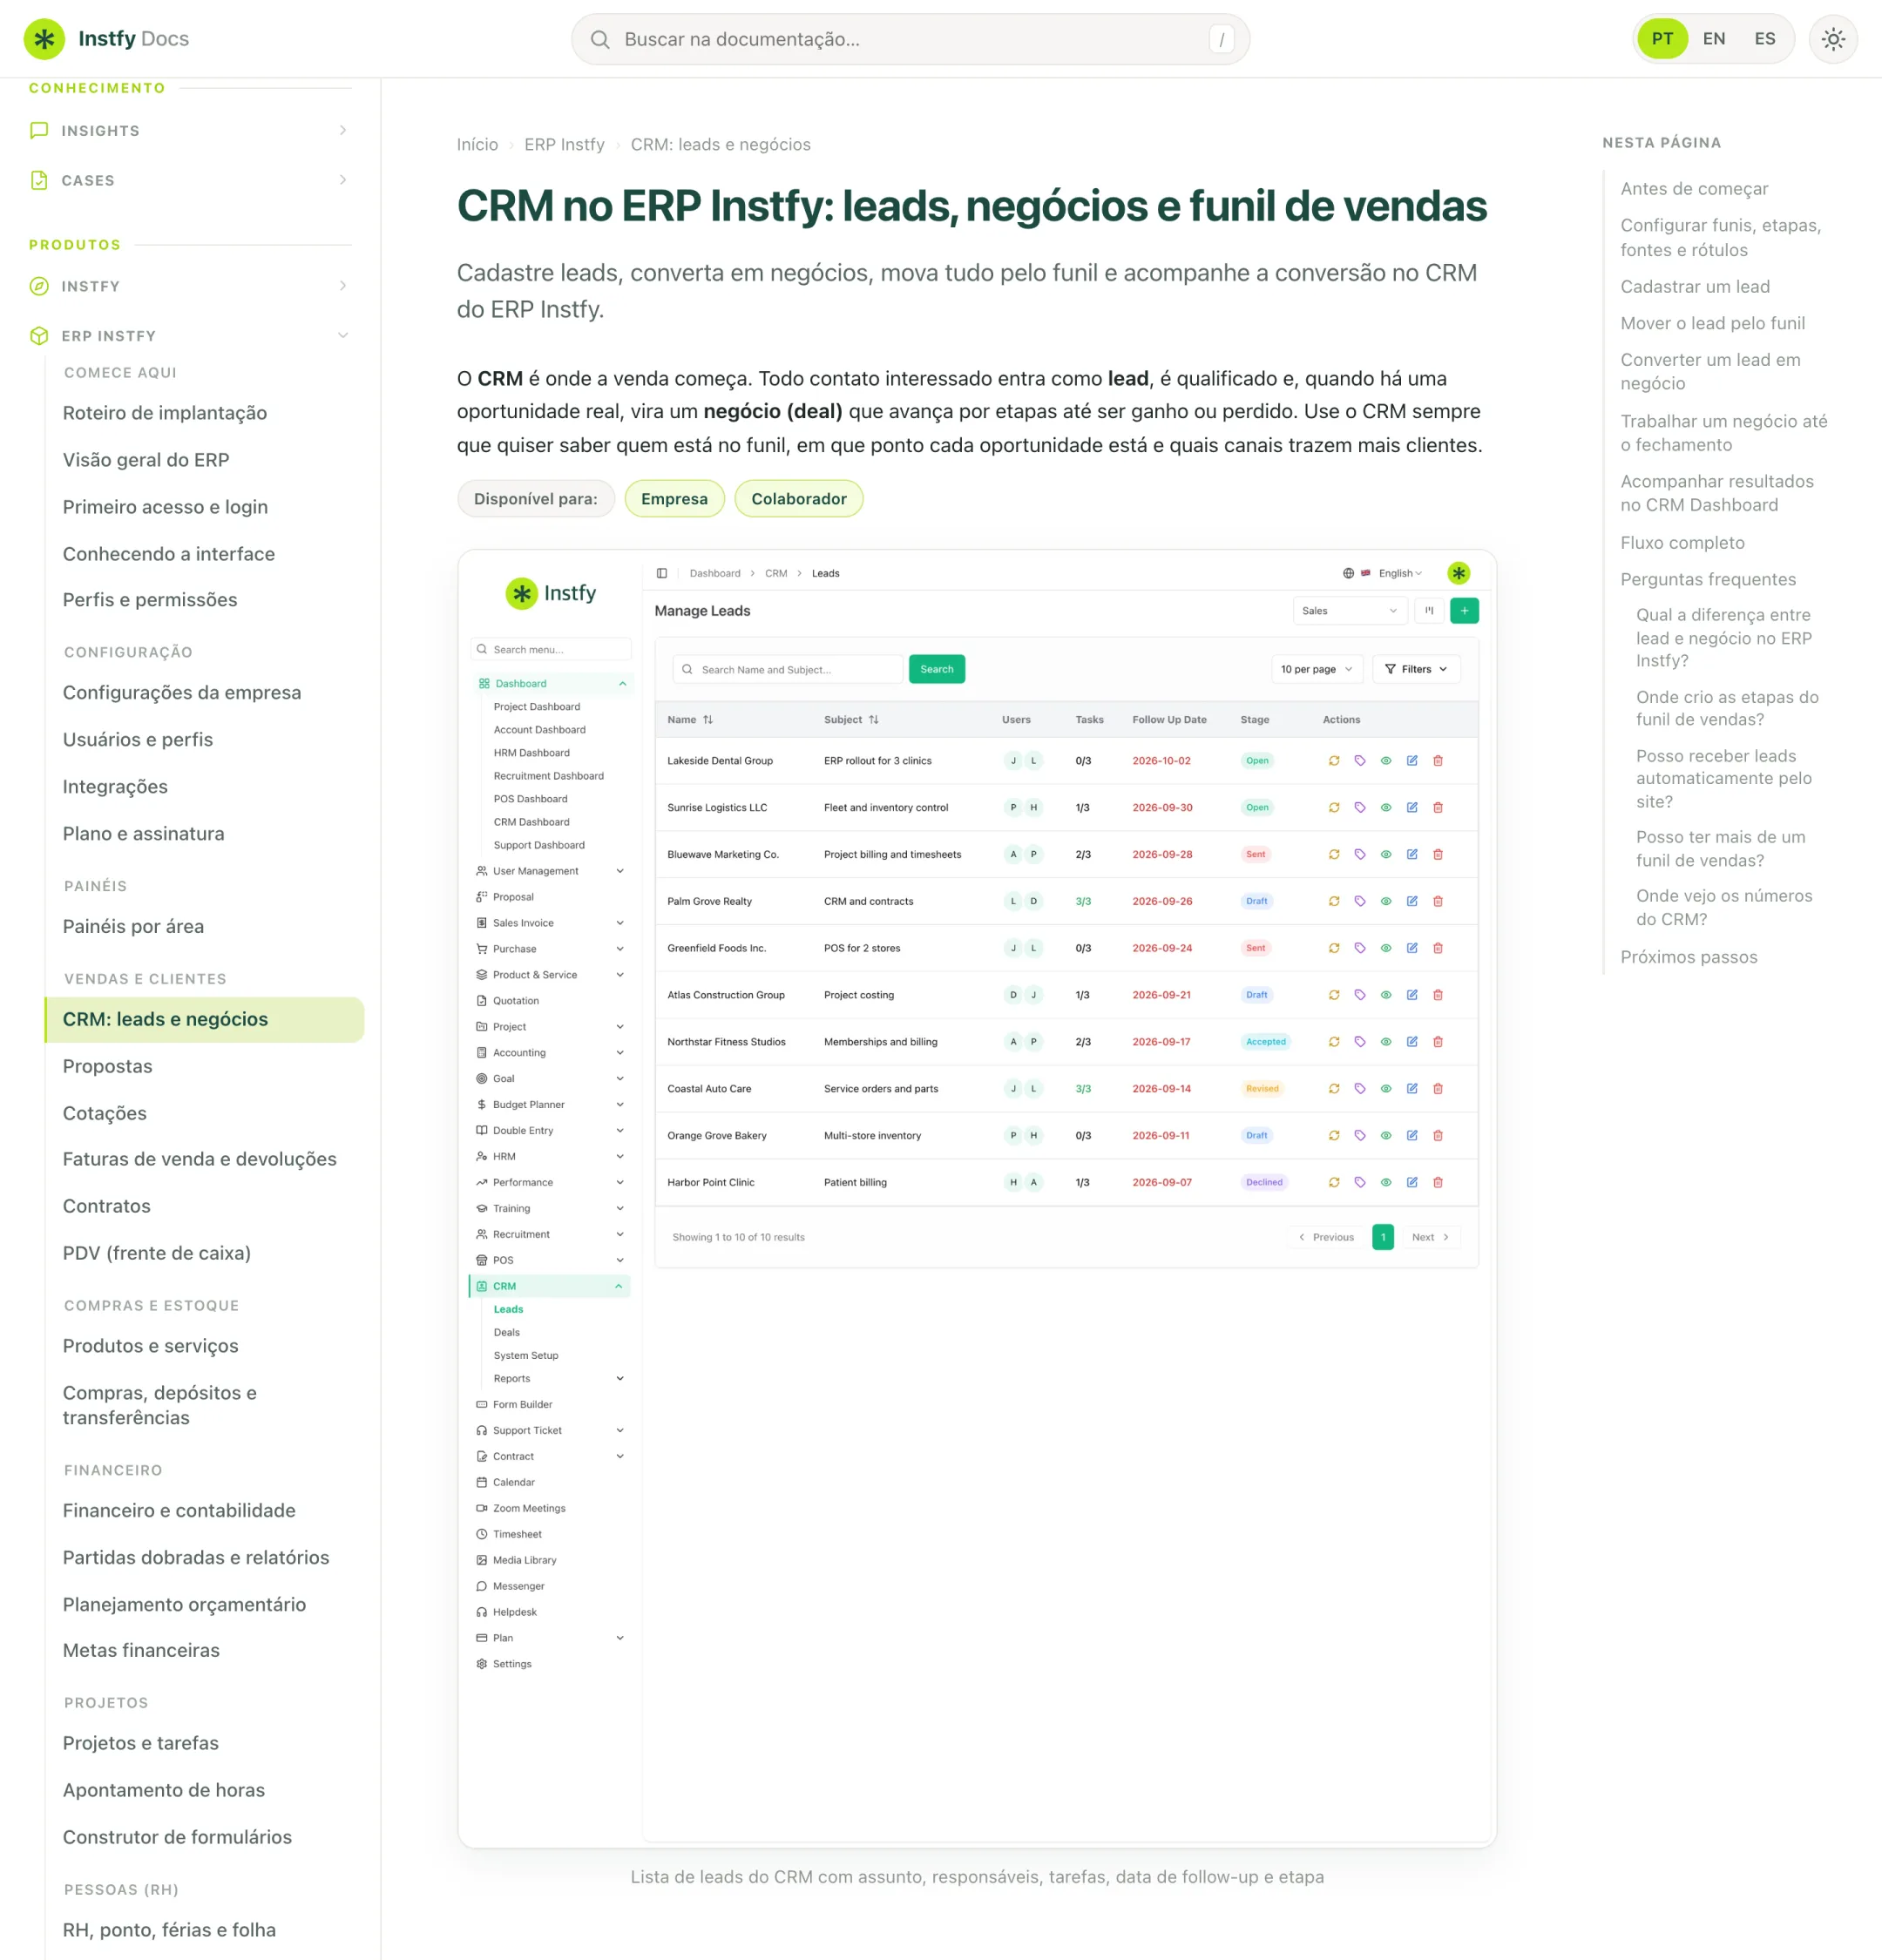Click the ERP Instfy box icon
1882x1960 pixels.
pos(39,336)
